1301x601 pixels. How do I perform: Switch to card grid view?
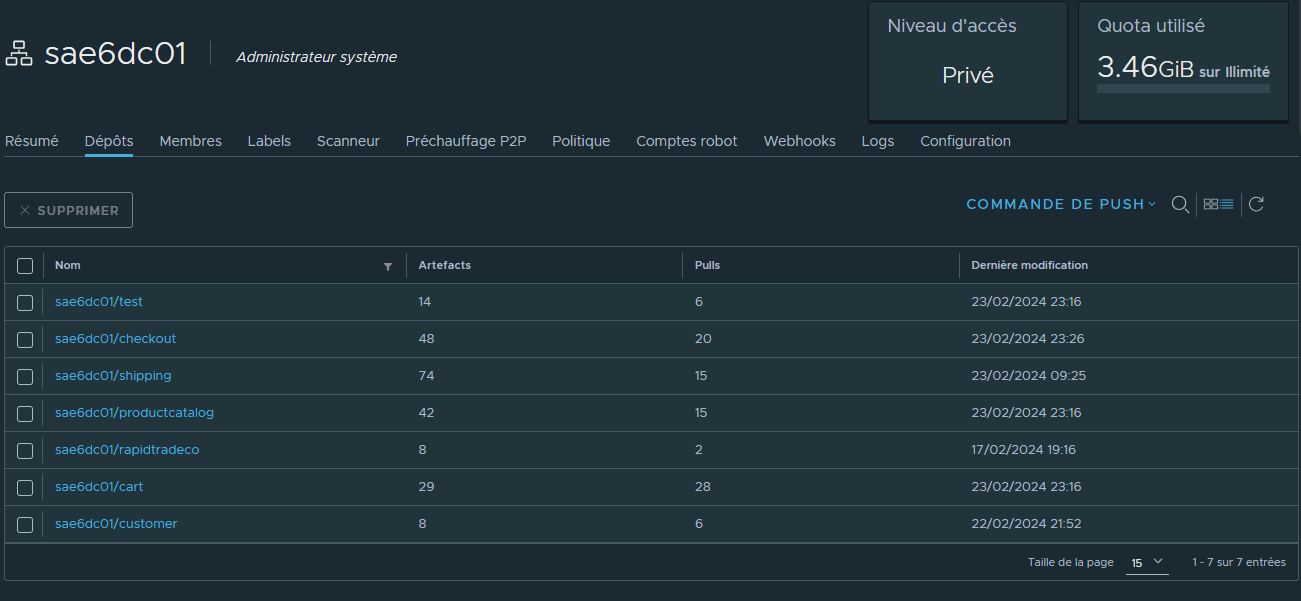point(1210,204)
